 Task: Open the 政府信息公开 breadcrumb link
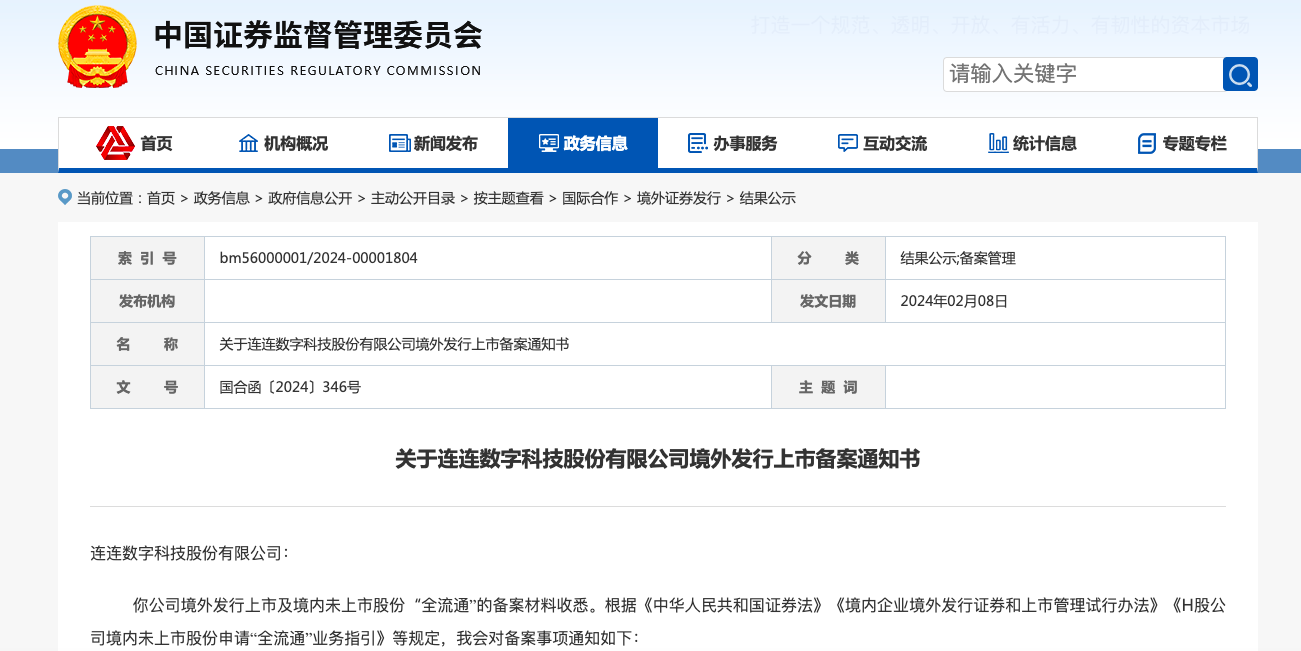point(310,198)
